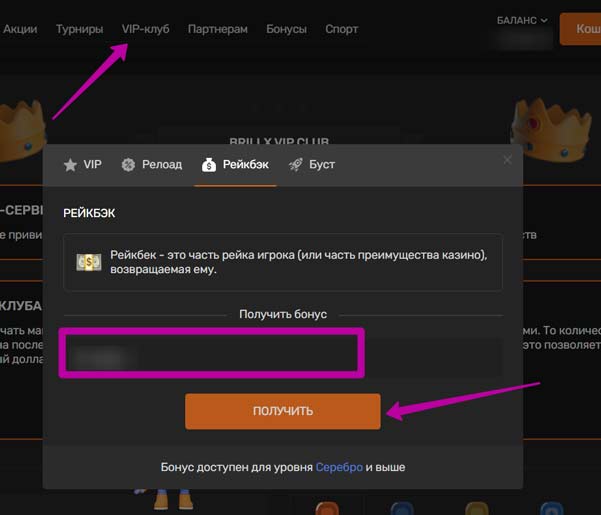Open VIP-клуб in the top menu
This screenshot has height=515, width=601.
[145, 29]
